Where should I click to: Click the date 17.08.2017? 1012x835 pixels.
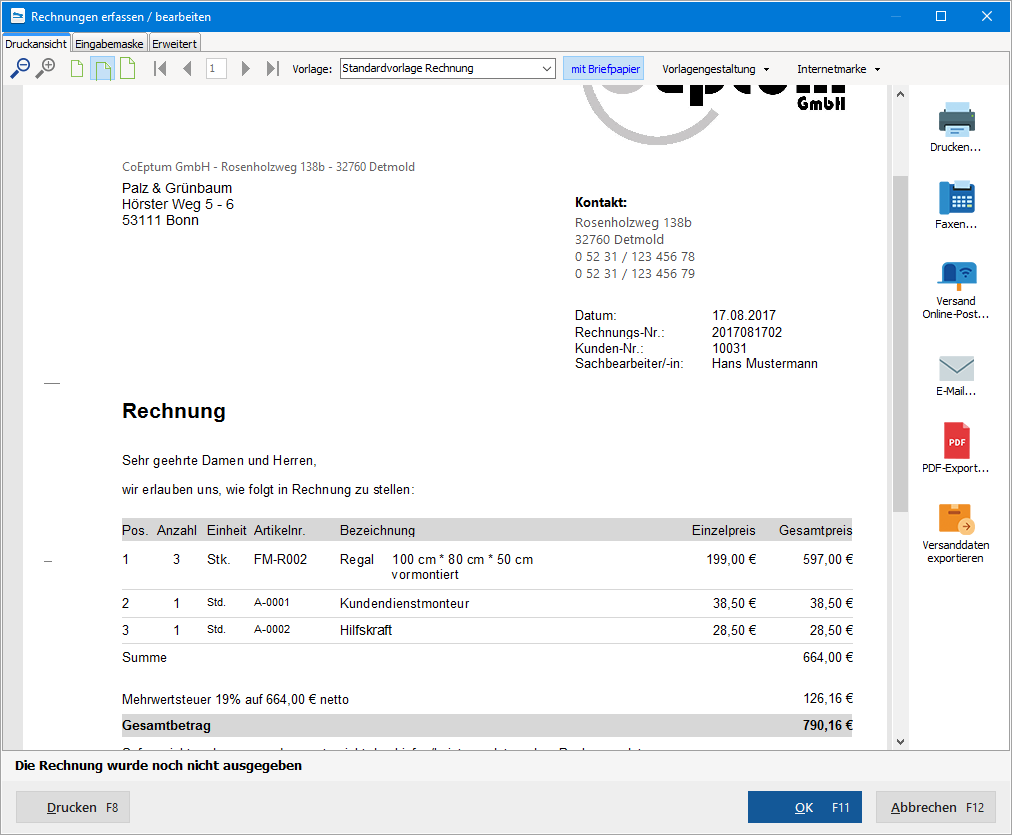[x=744, y=316]
